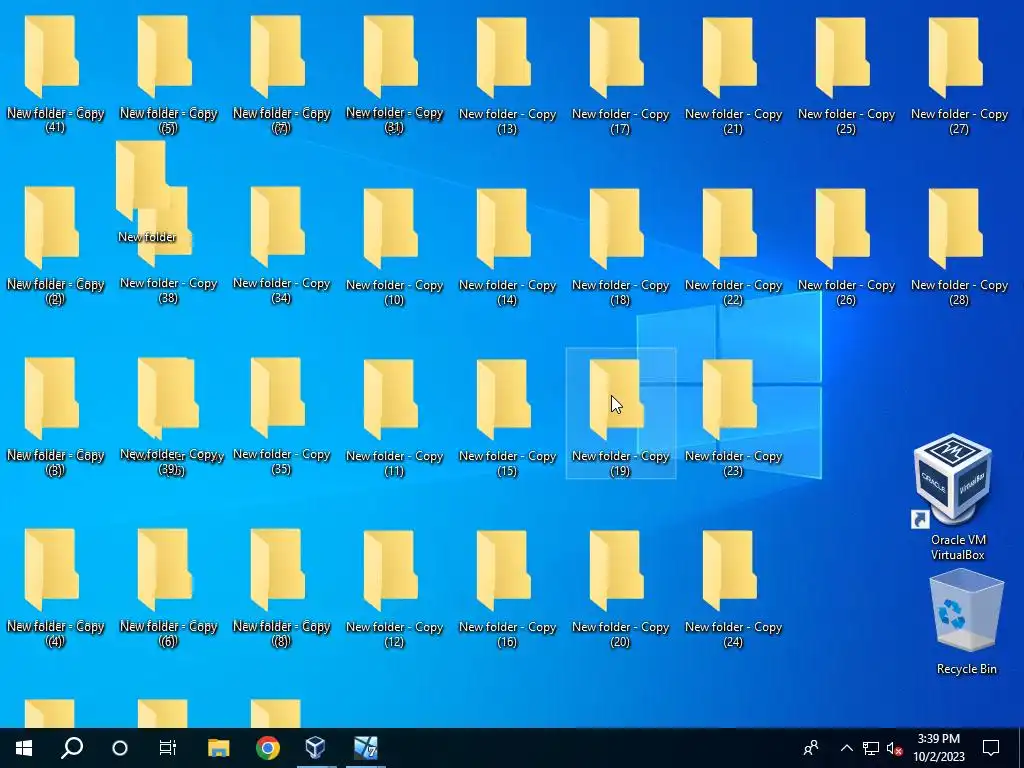The width and height of the screenshot is (1024, 768).
Task: Show hidden system tray icons
Action: point(846,748)
